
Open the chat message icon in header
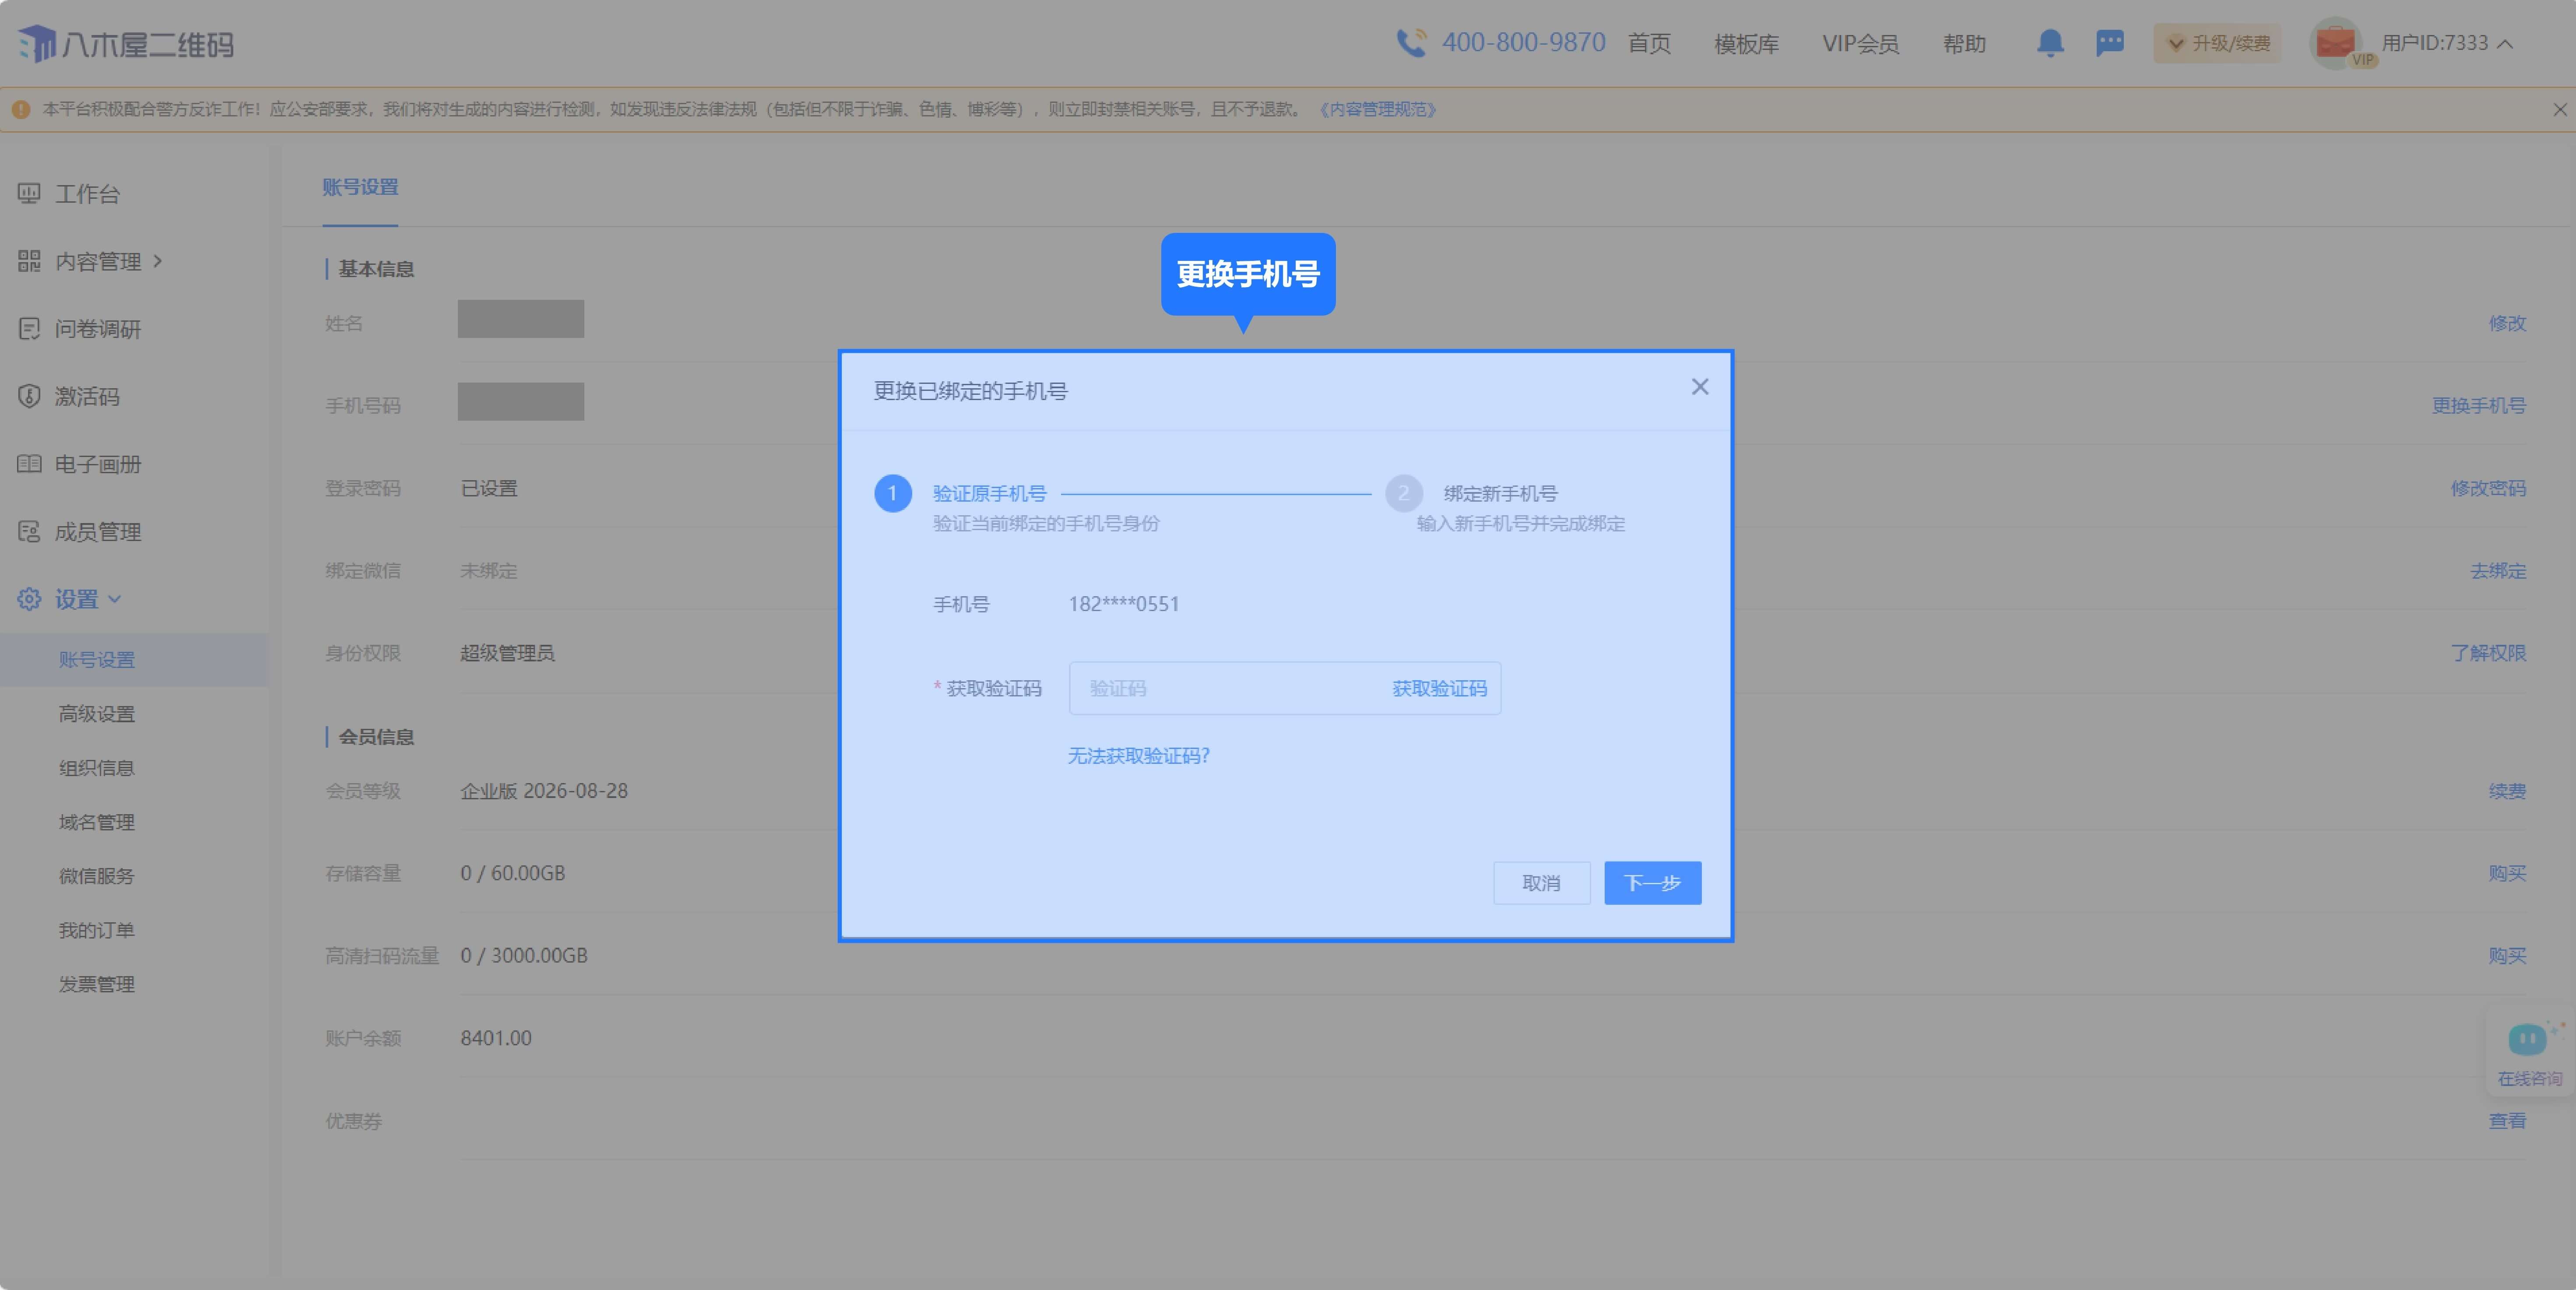pyautogui.click(x=2109, y=43)
